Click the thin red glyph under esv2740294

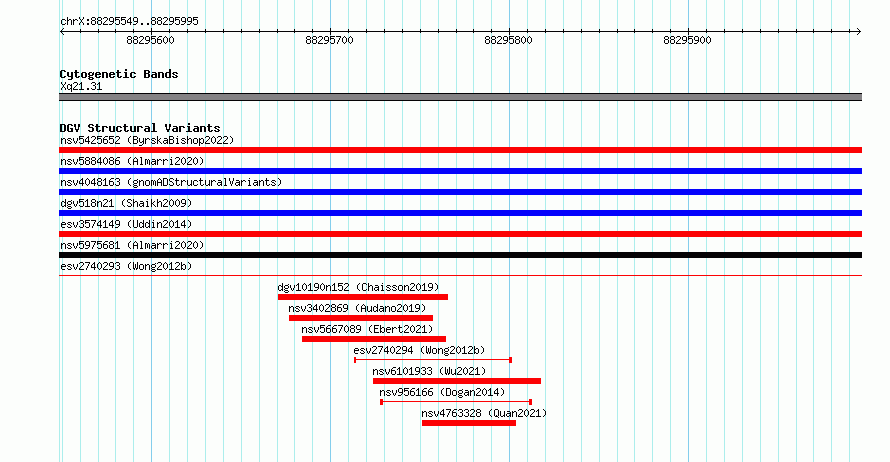433,360
